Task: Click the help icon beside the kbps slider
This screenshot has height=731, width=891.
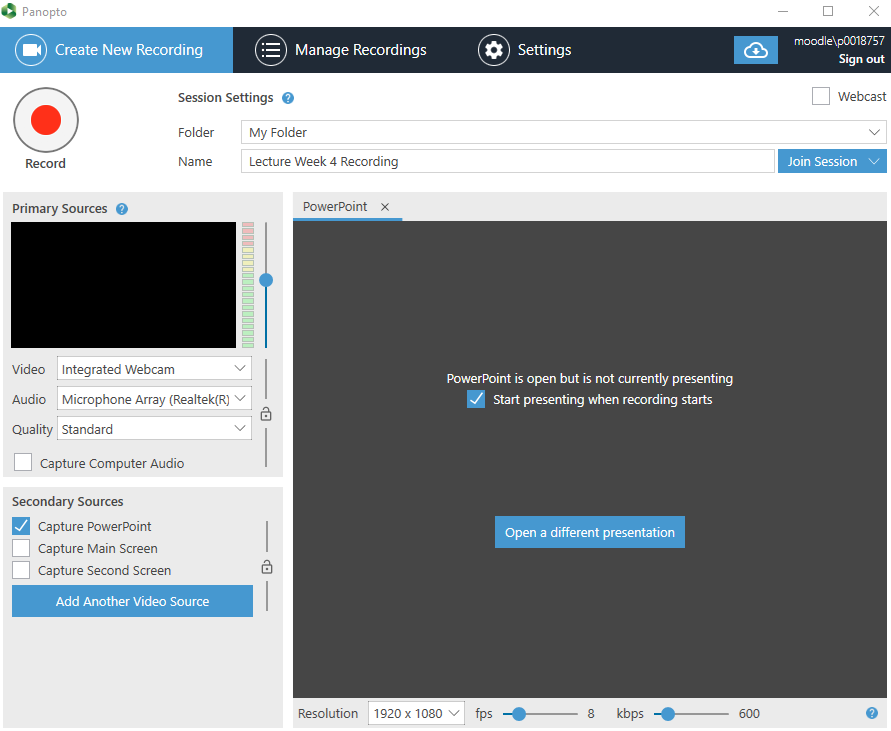Action: 870,713
